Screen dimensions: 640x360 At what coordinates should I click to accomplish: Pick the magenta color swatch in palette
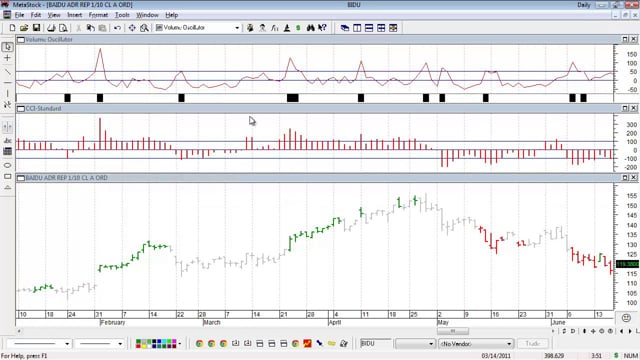174,342
